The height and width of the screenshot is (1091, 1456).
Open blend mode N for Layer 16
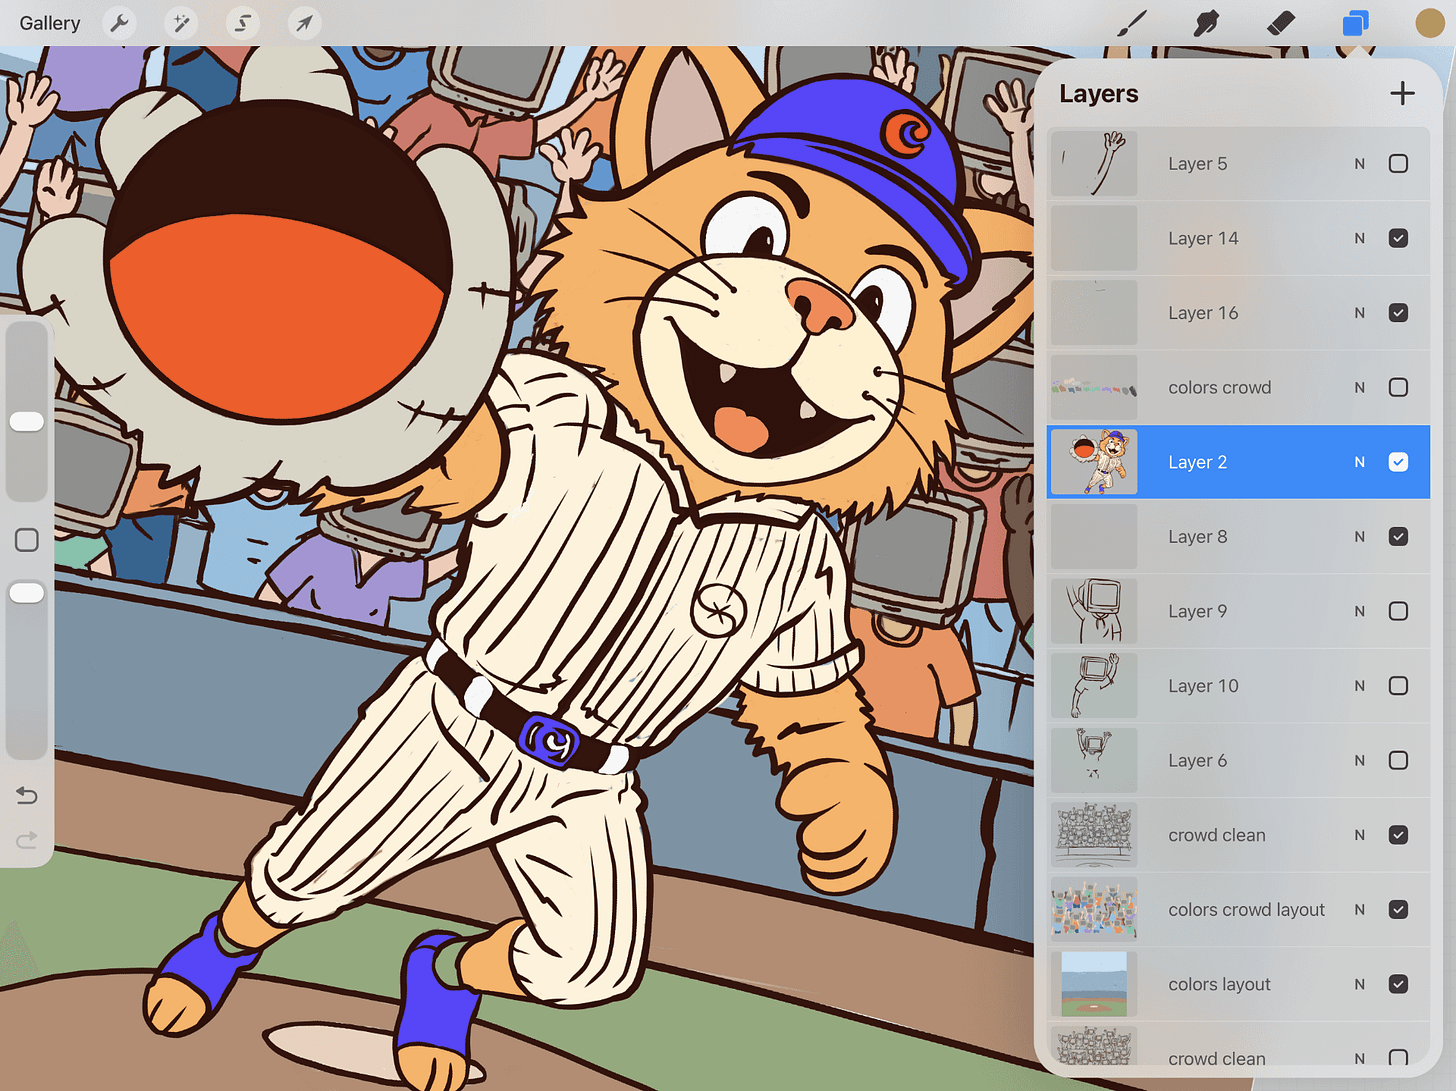click(x=1359, y=313)
